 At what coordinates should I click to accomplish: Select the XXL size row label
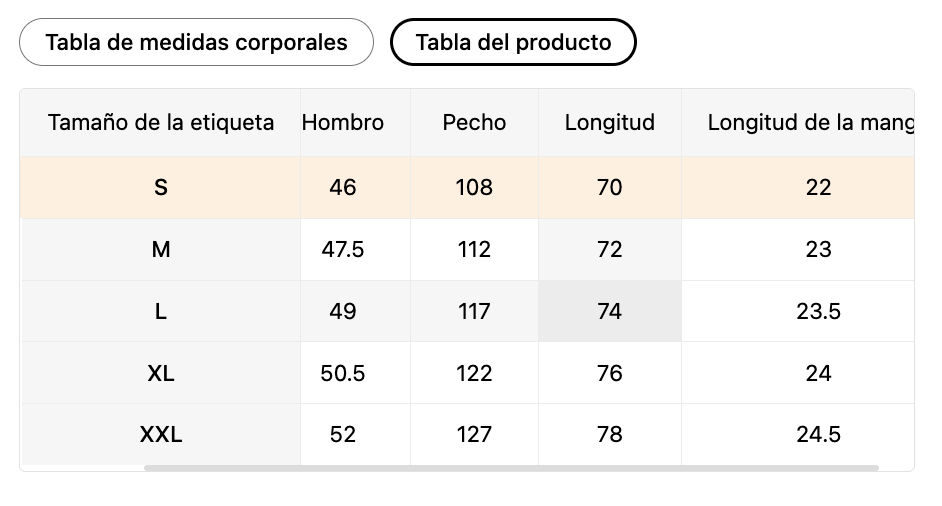[x=161, y=434]
